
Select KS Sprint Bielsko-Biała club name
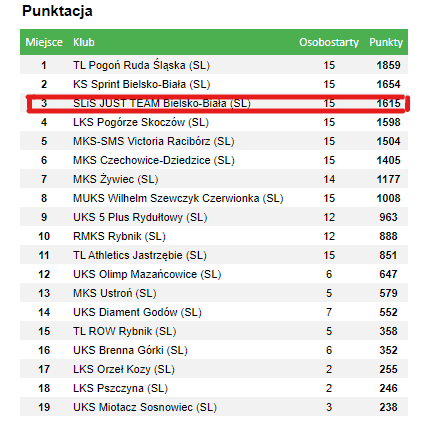(141, 84)
